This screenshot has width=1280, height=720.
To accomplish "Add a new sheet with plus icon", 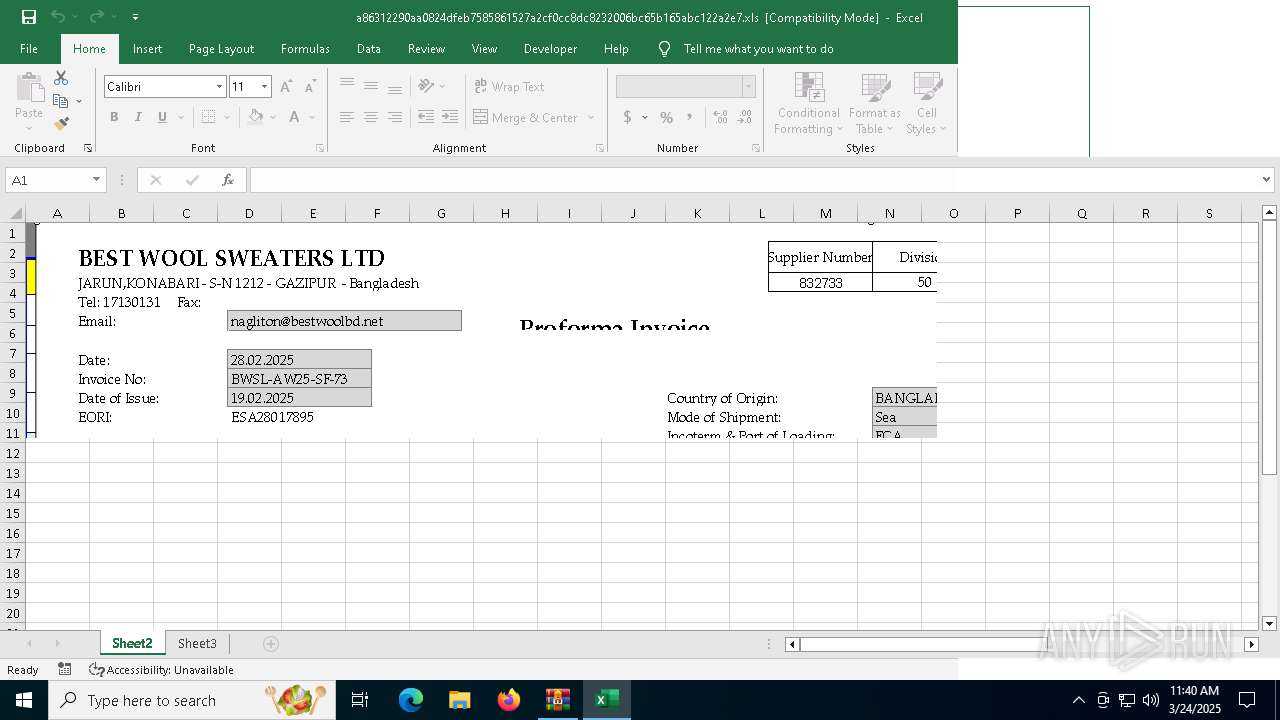I will (270, 644).
